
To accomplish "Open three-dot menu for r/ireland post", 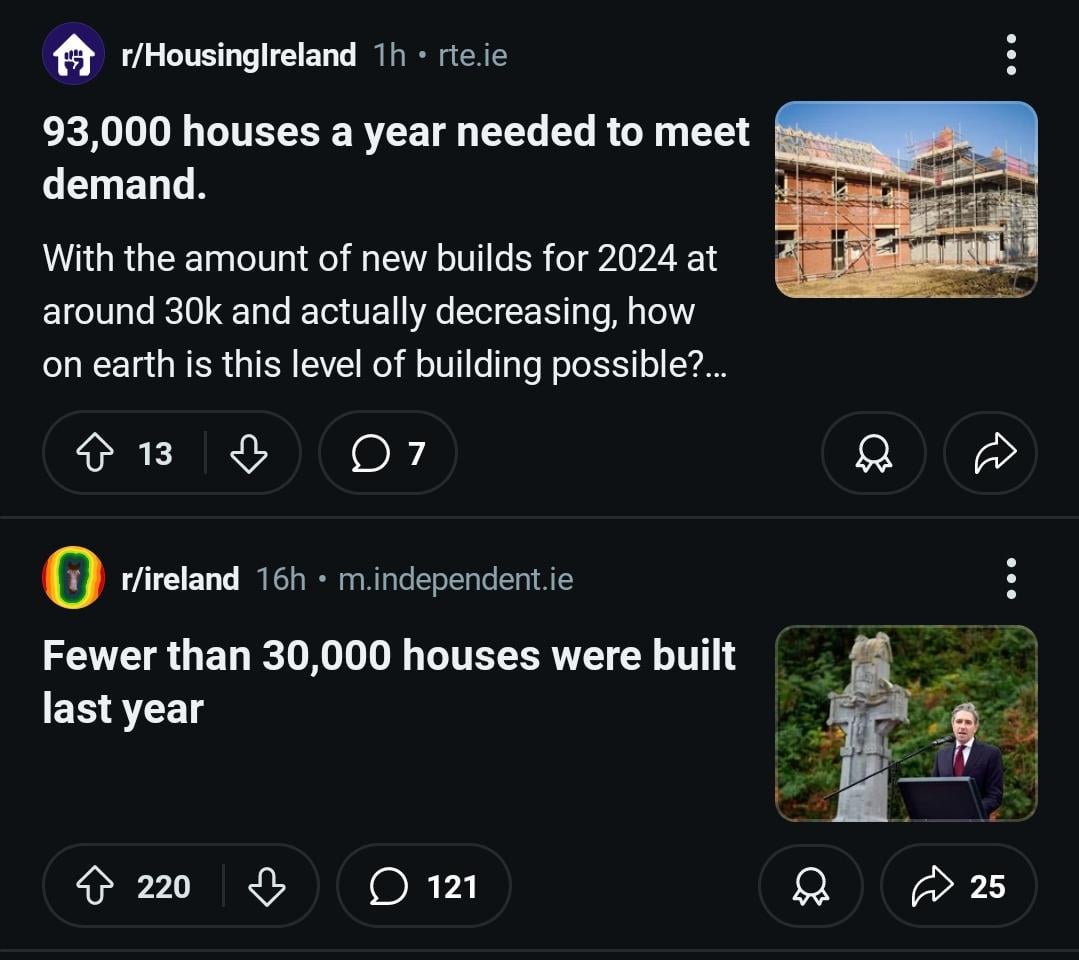I will point(1011,579).
